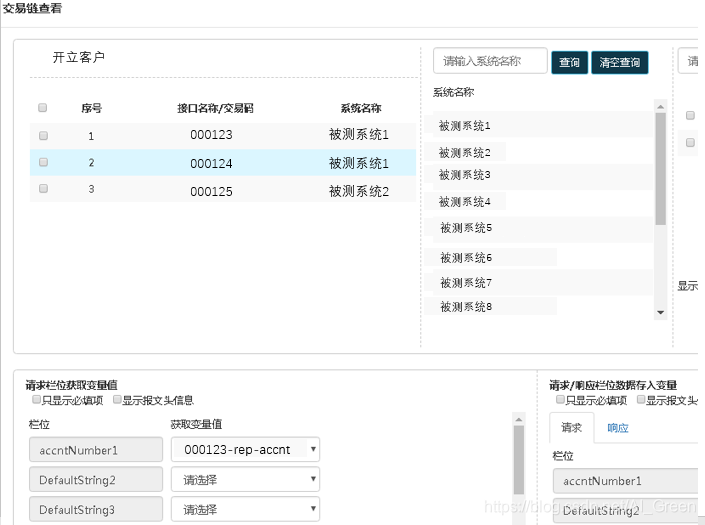Screen dimensions: 705x525
Task: Click the DefaultString2 field in left panel
Action: [x=96, y=479]
